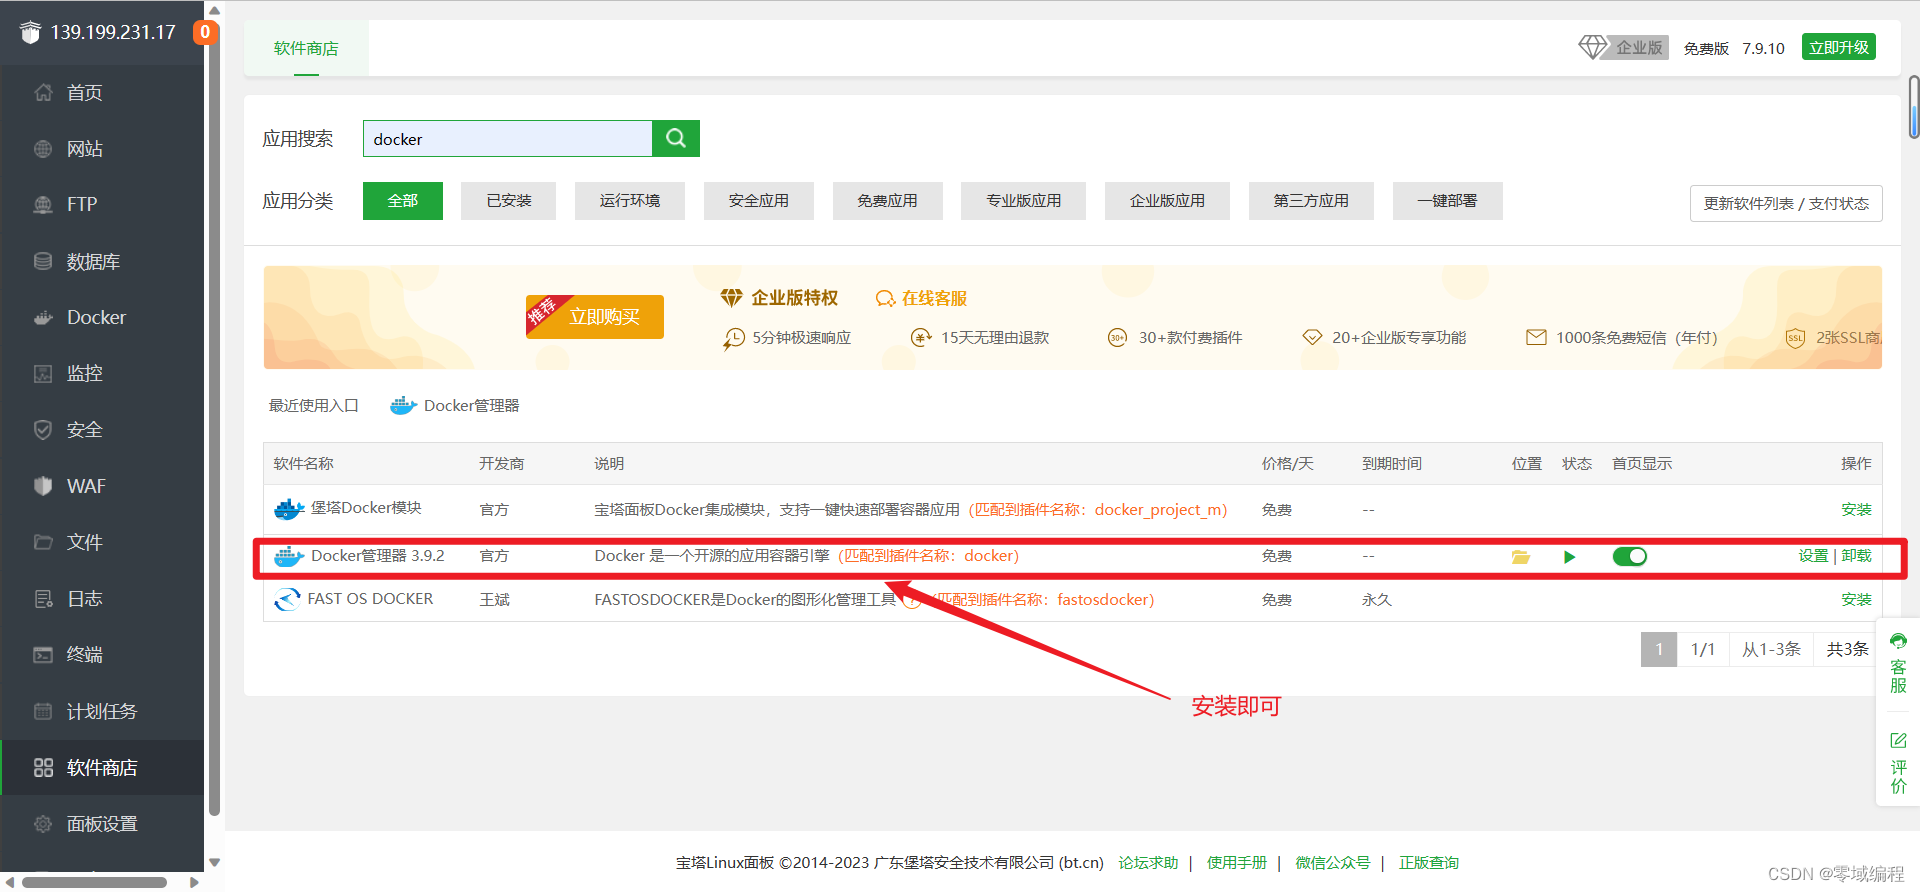Click the WAF shield icon
Screen dimensions: 1920x892
[x=43, y=486]
